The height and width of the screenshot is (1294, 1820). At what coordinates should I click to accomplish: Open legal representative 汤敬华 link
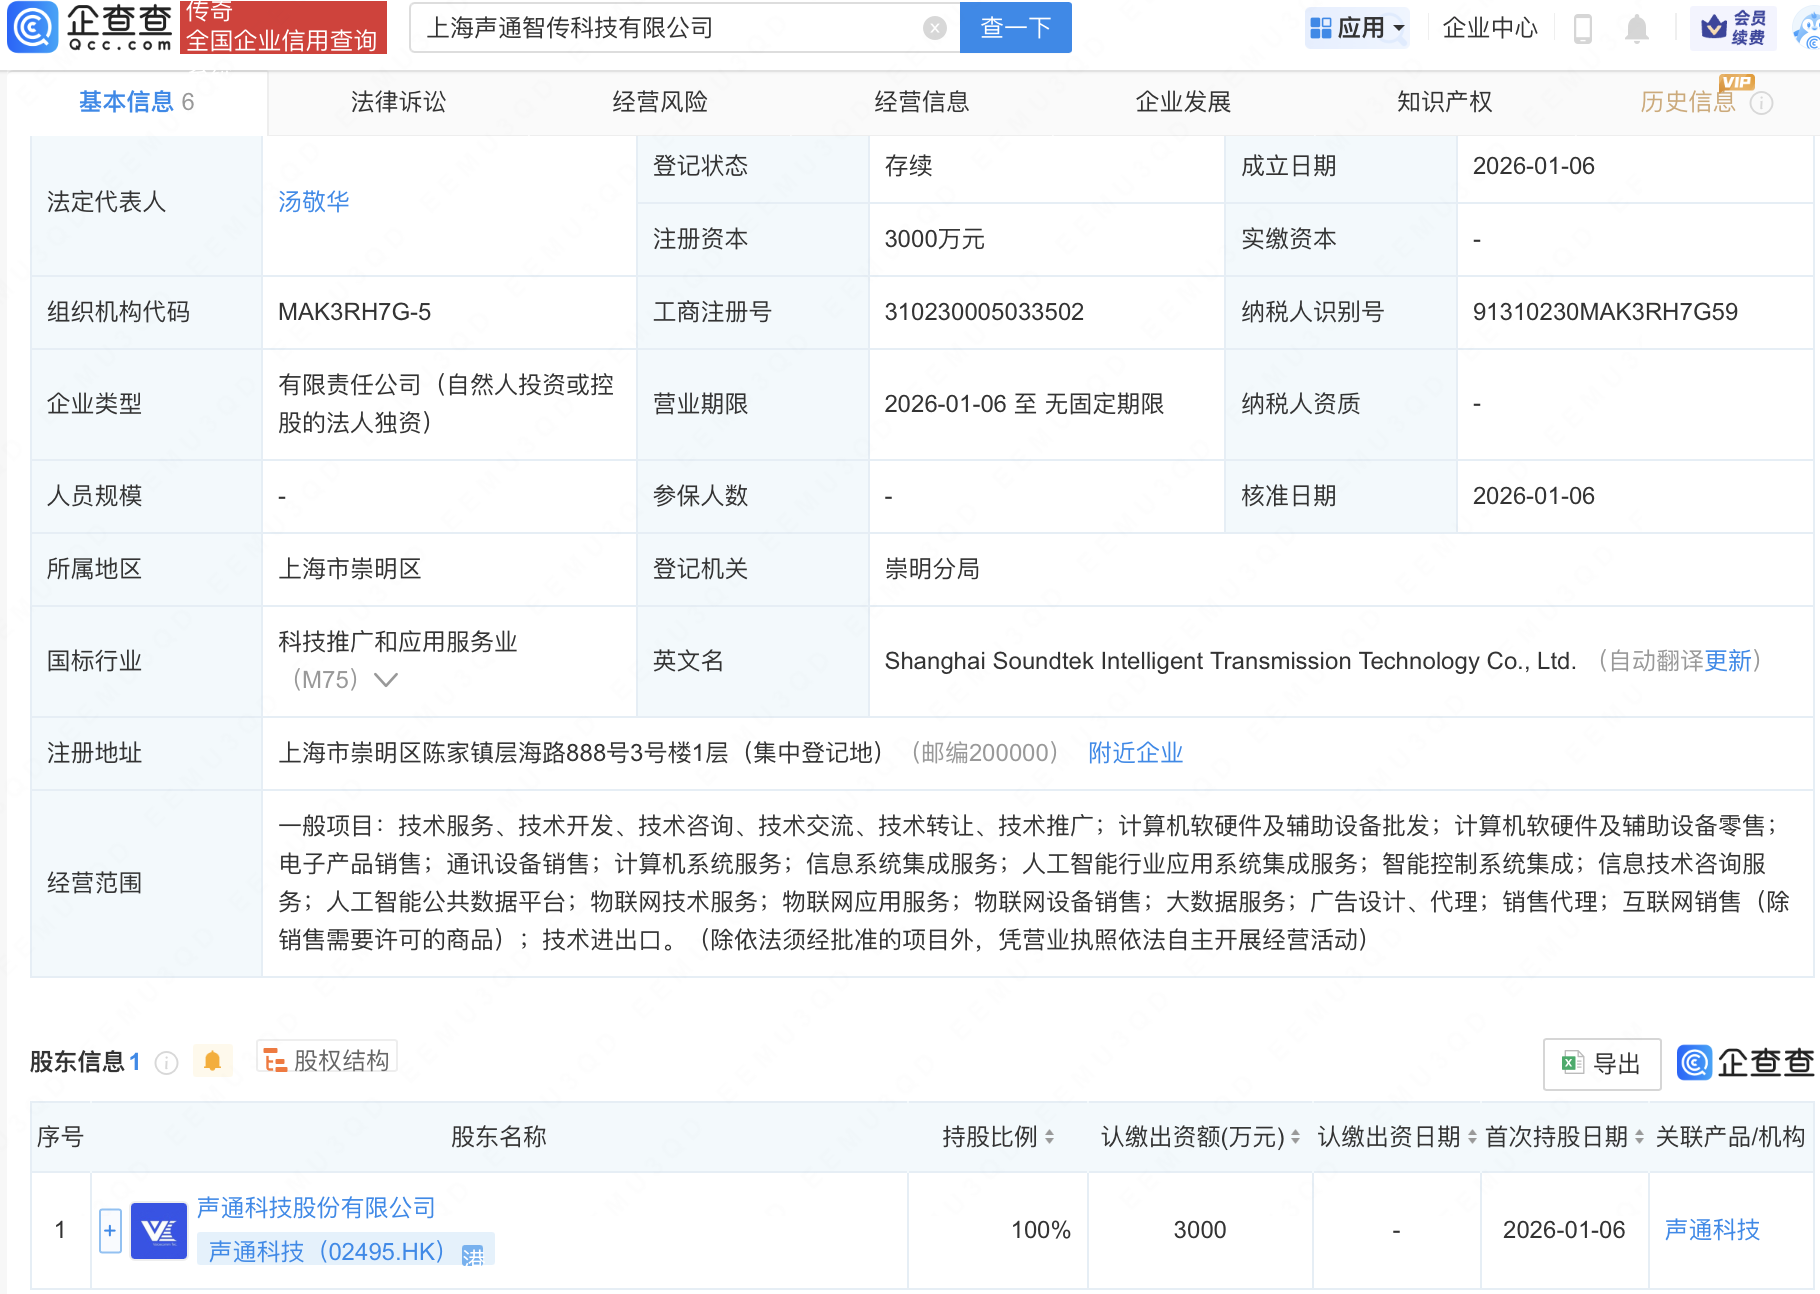pyautogui.click(x=313, y=202)
